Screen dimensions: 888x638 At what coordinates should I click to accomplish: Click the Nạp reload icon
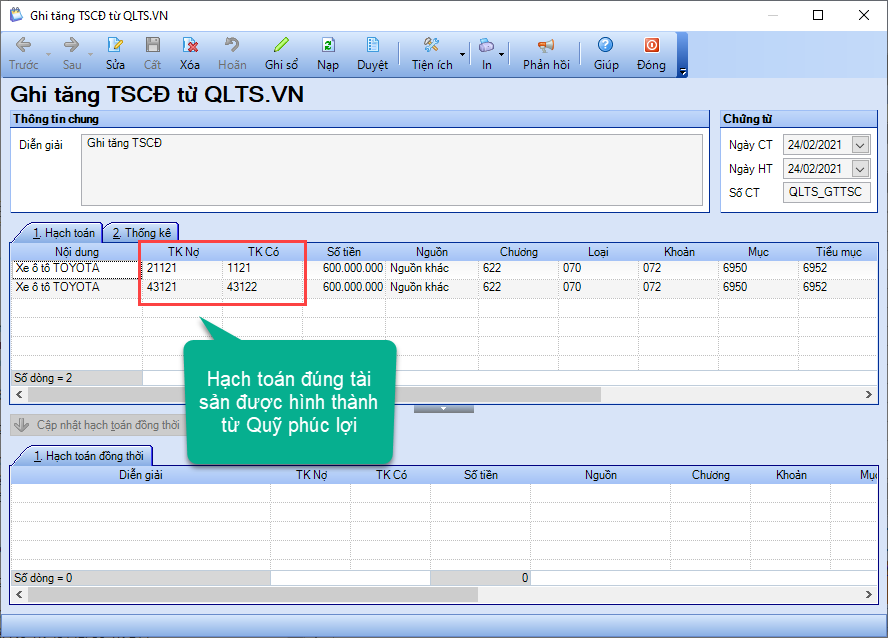point(328,45)
